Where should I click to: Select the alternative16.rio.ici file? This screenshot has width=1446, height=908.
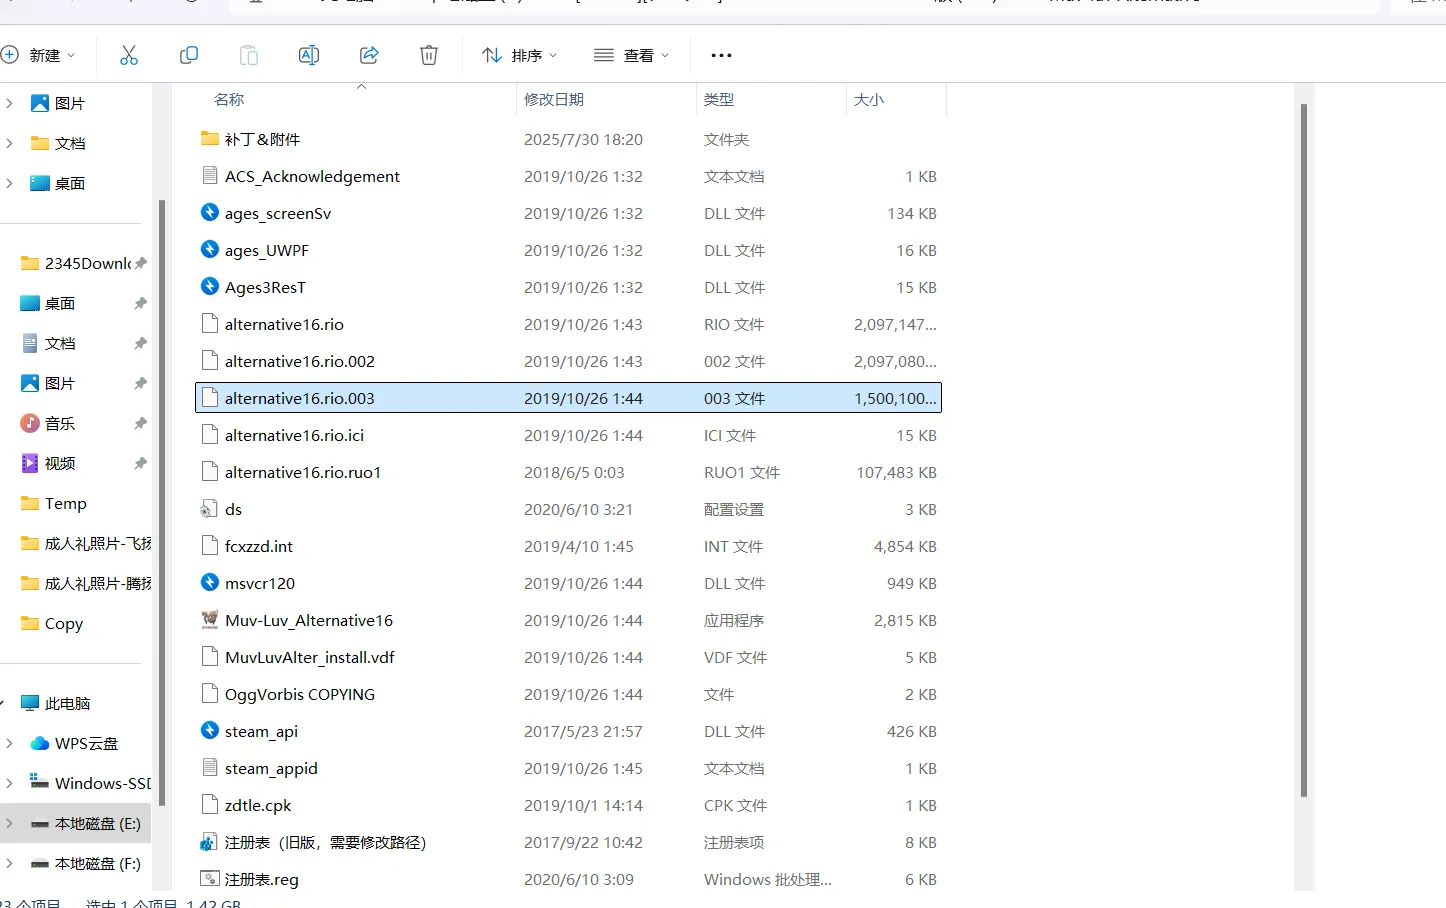click(x=568, y=435)
